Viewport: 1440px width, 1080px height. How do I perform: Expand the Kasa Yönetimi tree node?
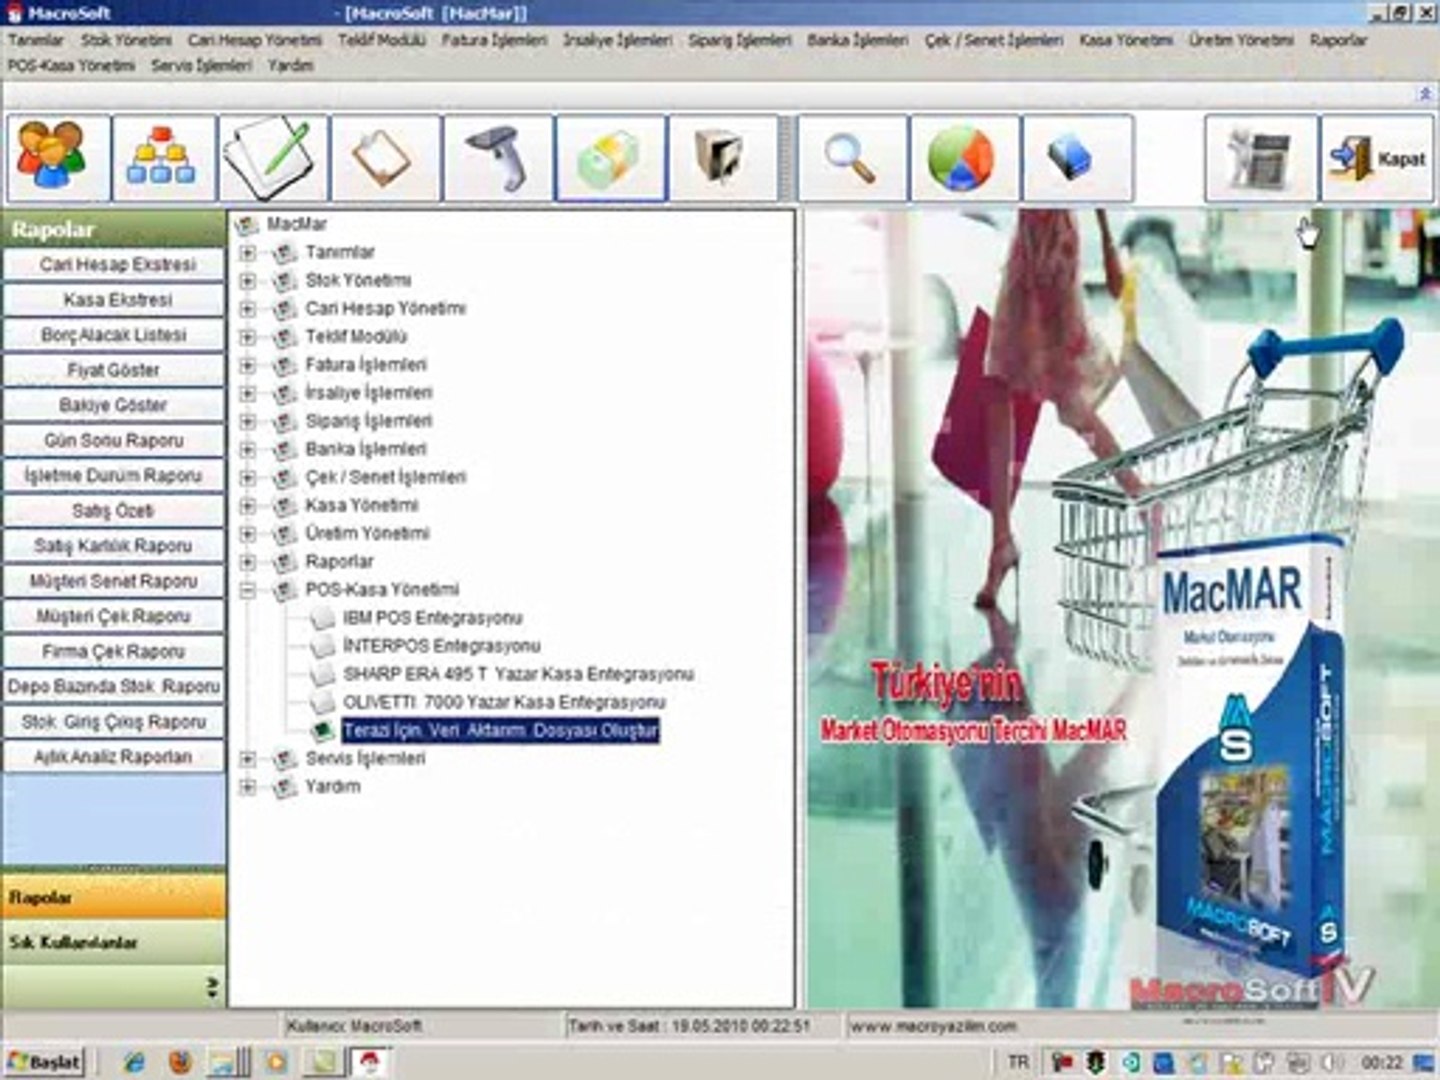point(247,506)
